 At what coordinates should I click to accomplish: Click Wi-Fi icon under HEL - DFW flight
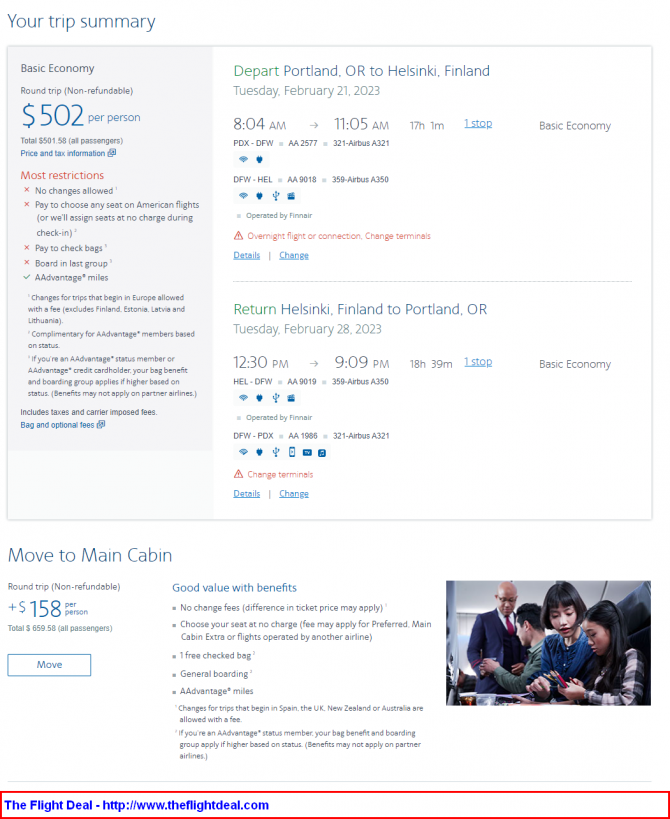pyautogui.click(x=243, y=398)
